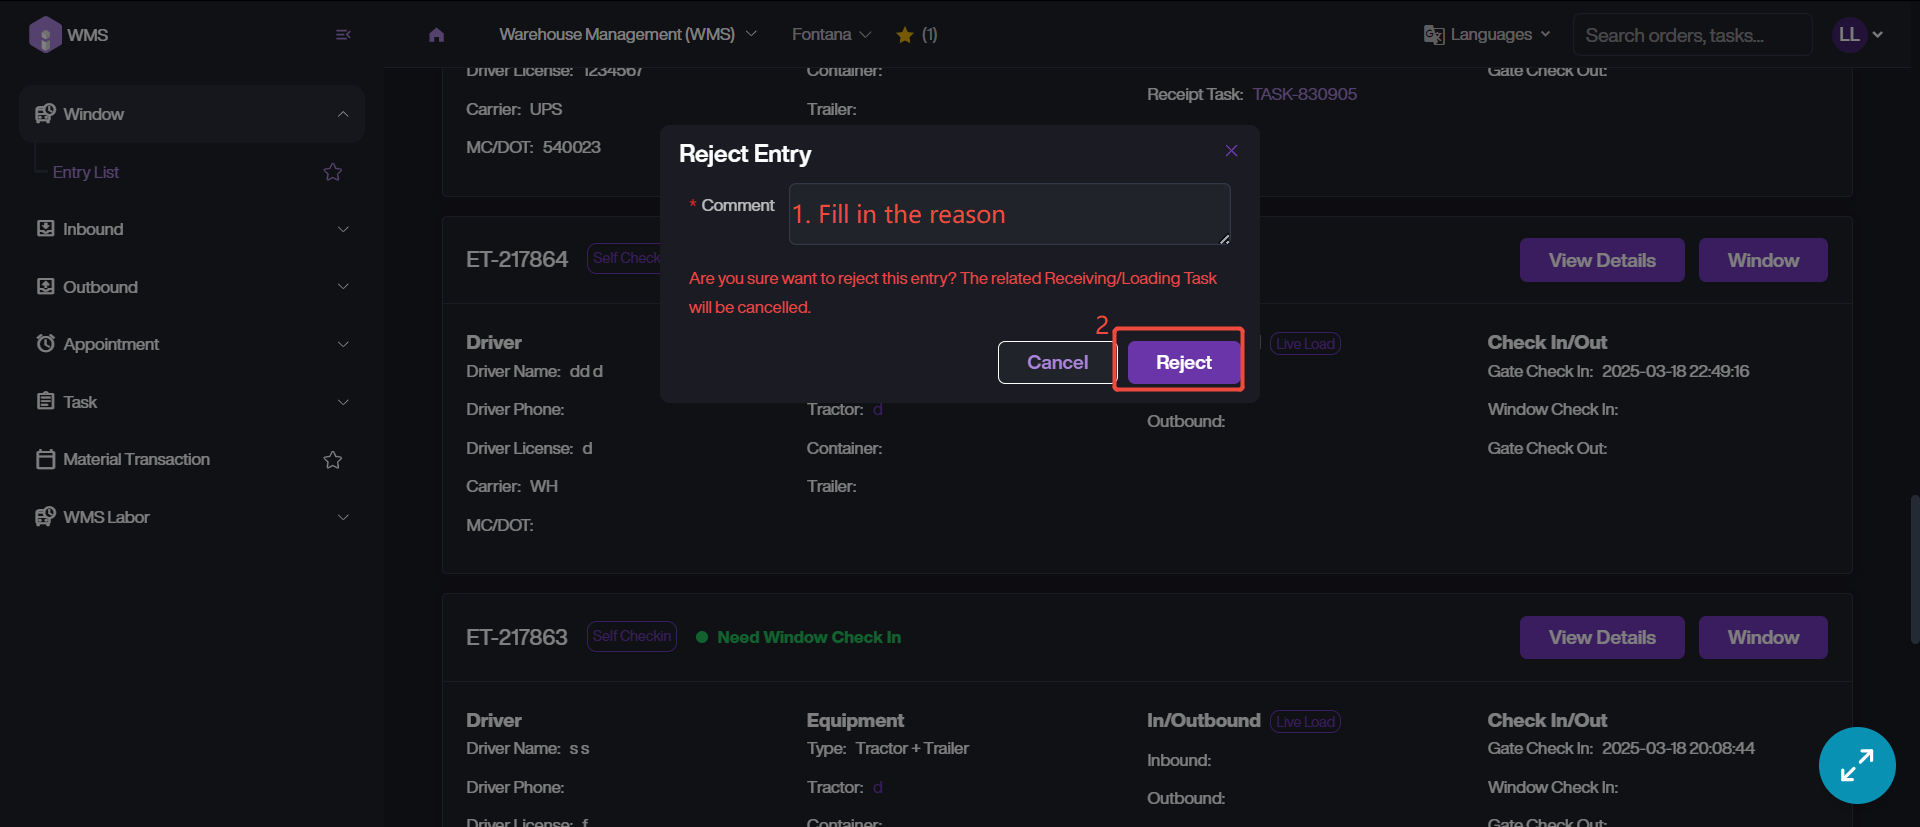
Task: Open the Fontana facility dropdown
Action: [831, 35]
